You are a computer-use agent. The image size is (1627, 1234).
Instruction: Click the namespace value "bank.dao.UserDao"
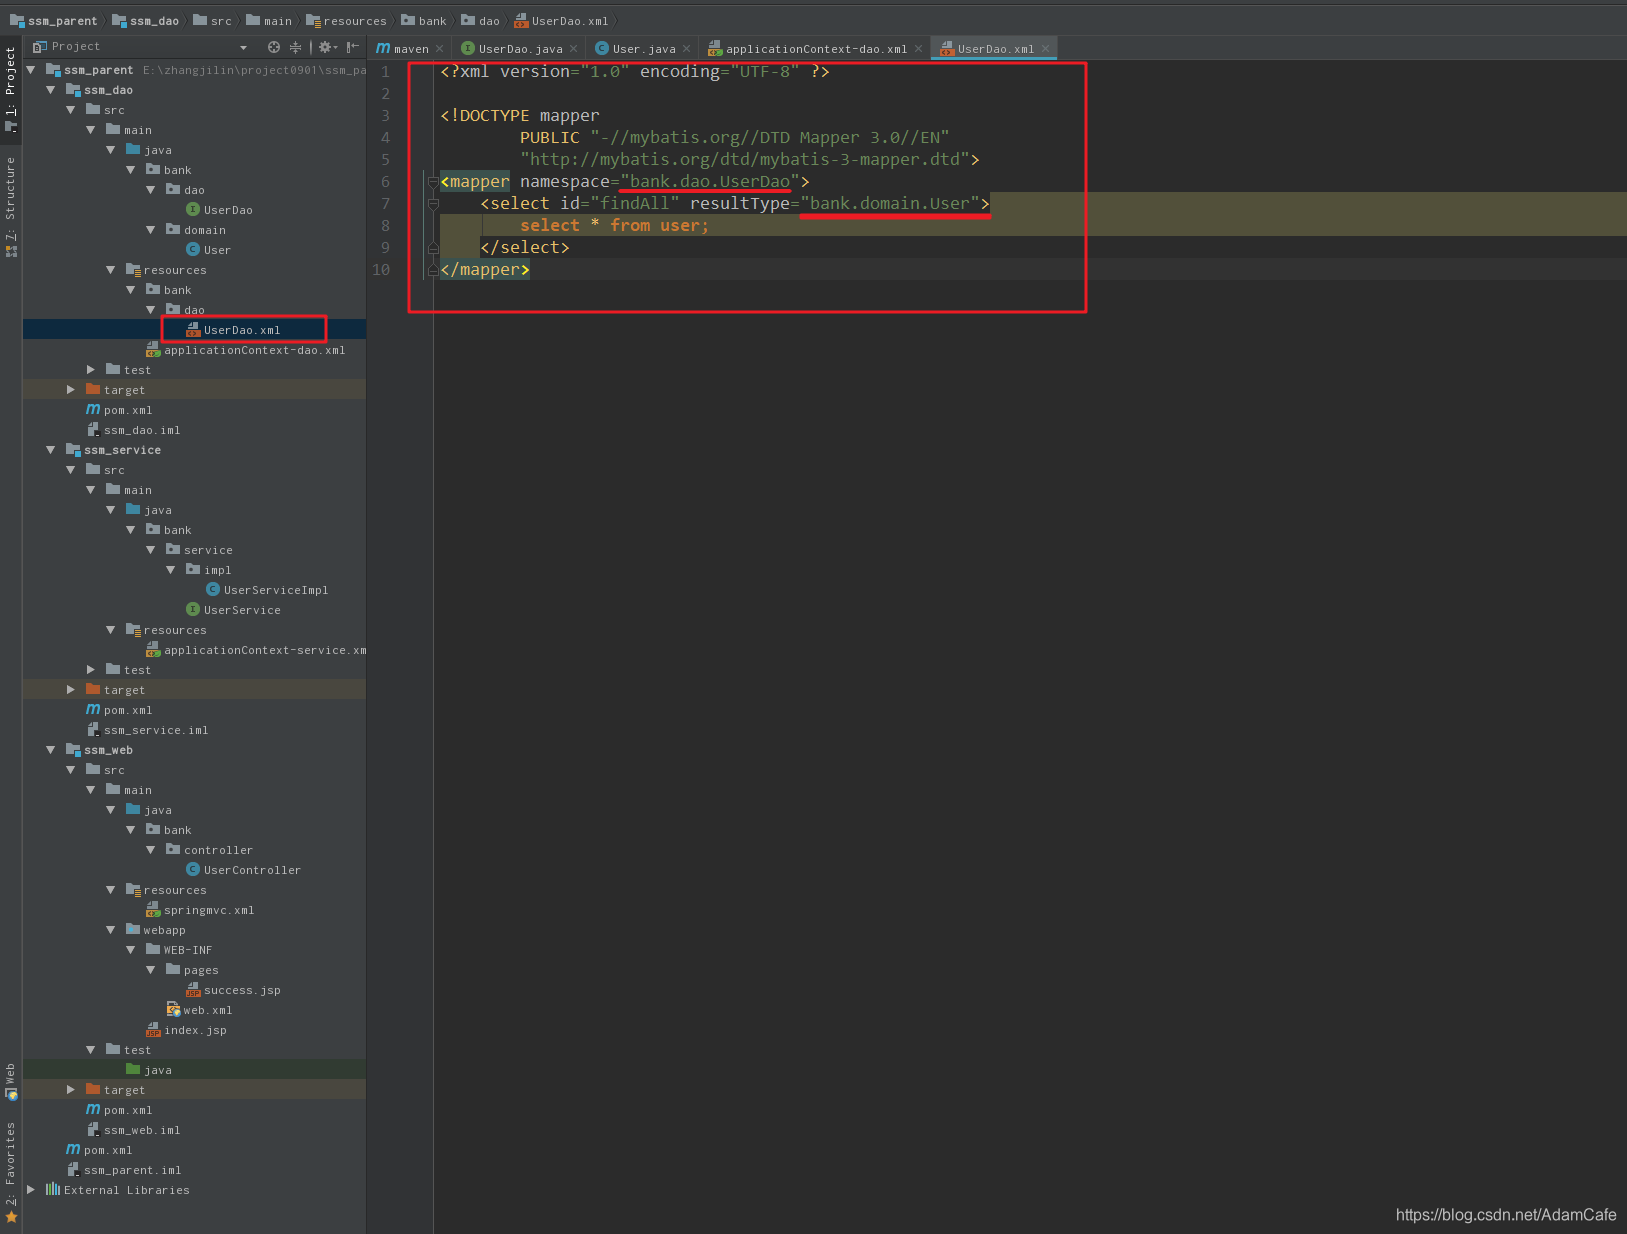click(710, 182)
